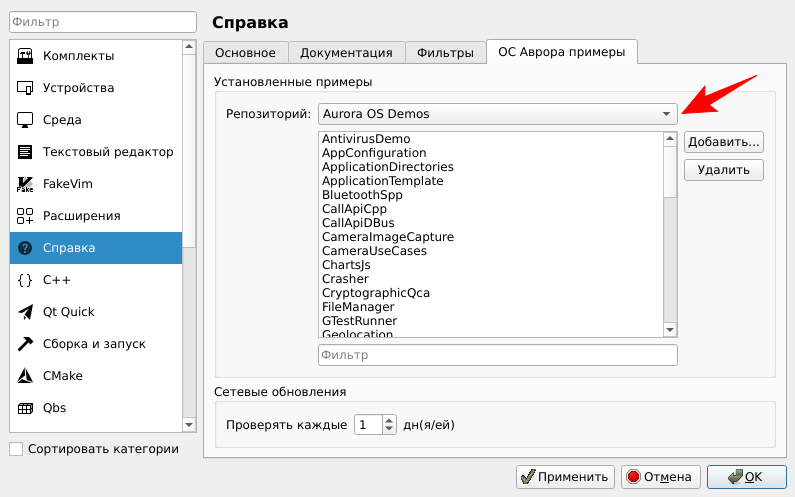Open the Qt Quick paper-plane icon
This screenshot has width=795, height=497.
pyautogui.click(x=25, y=312)
